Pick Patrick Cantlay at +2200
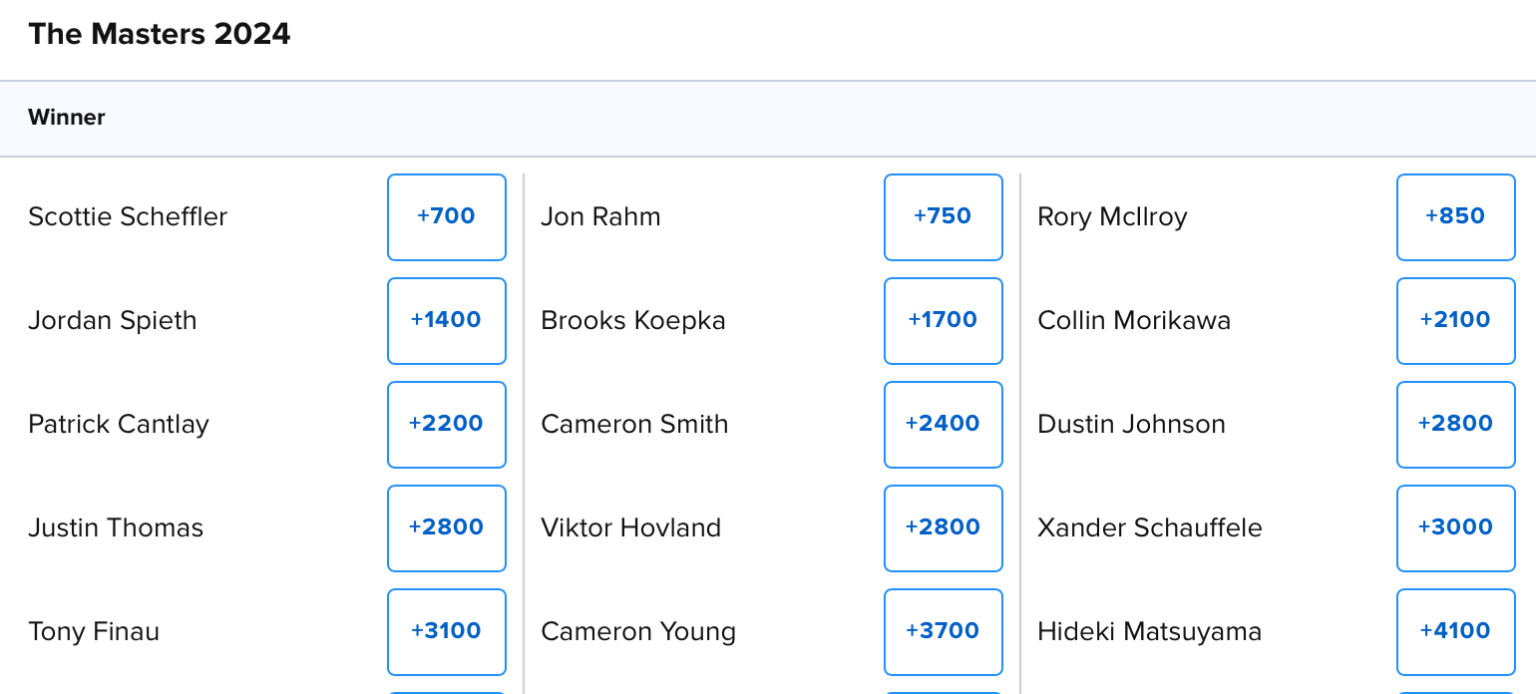 point(447,424)
